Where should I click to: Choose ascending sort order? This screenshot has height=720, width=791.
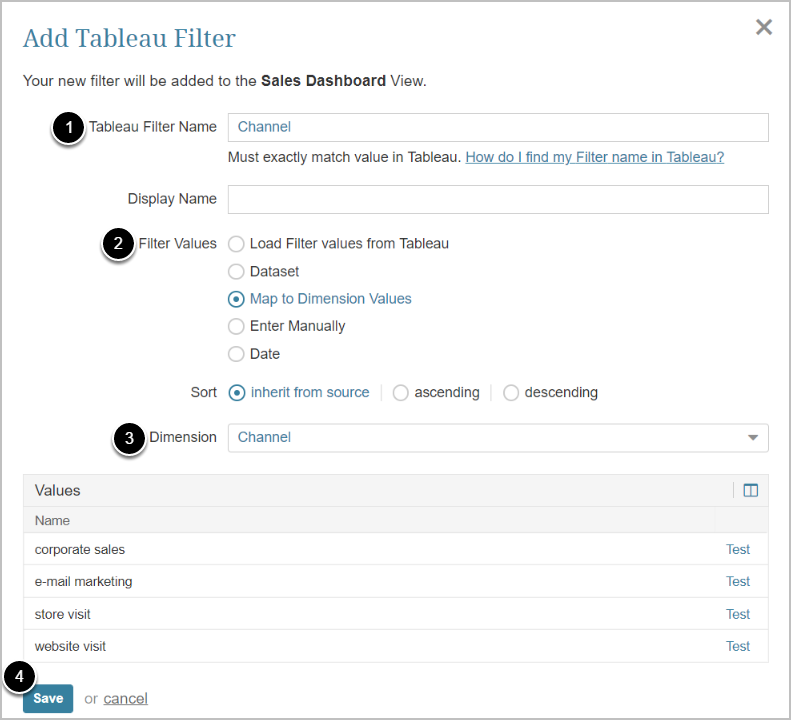tap(401, 393)
